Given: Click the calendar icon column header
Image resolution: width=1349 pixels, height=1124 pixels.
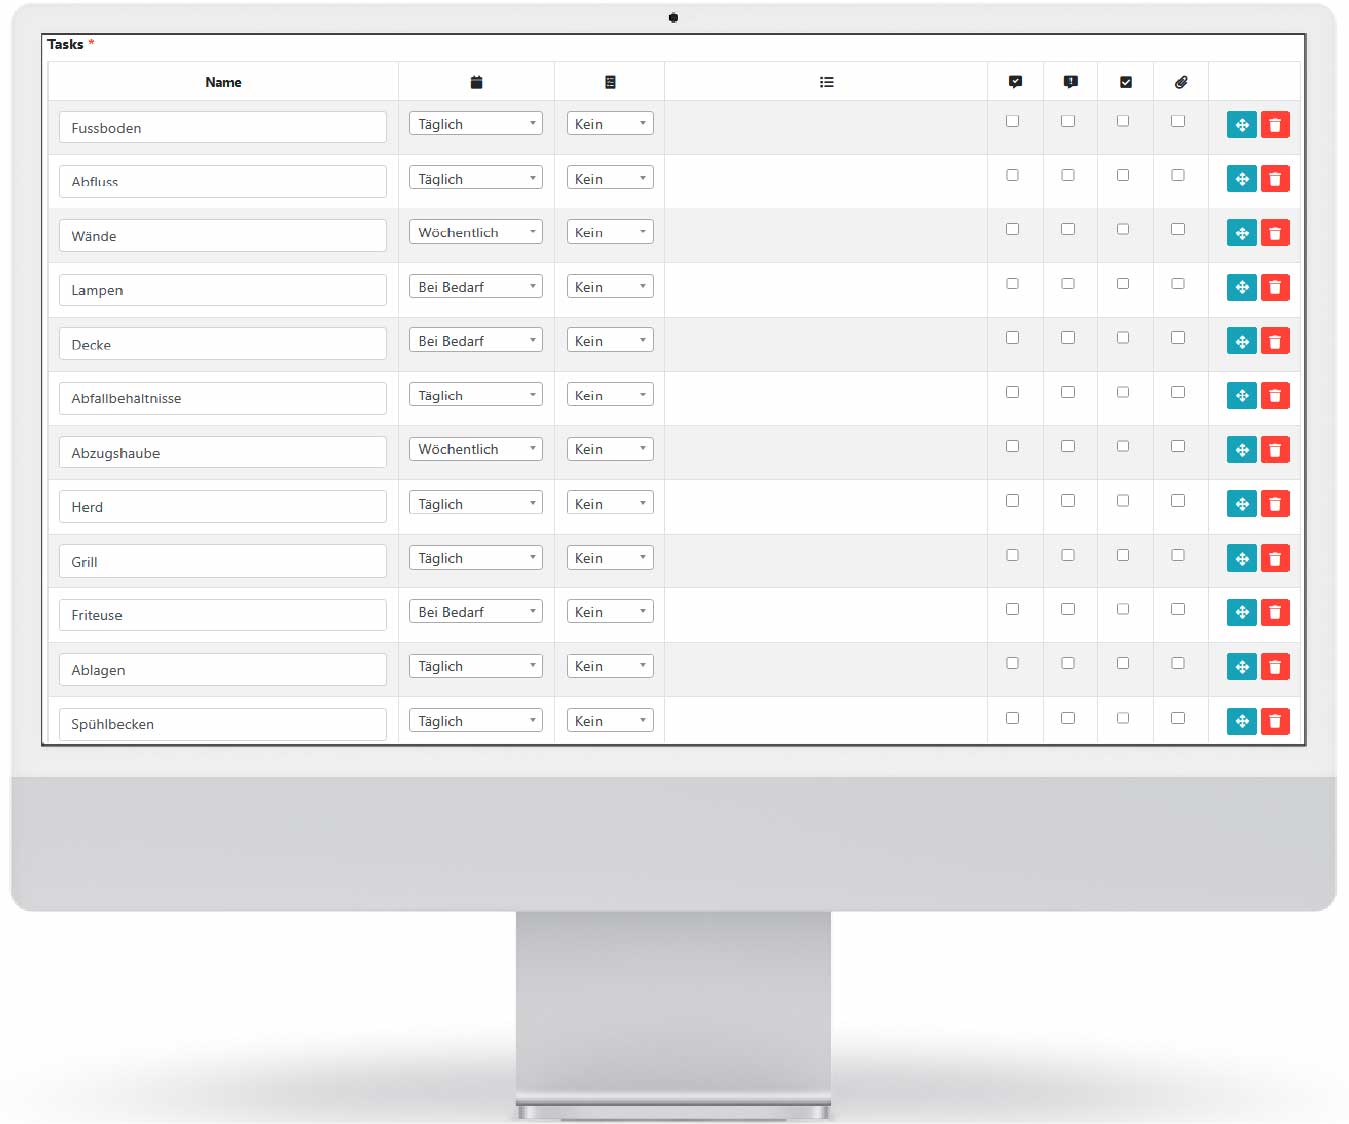Looking at the screenshot, I should pyautogui.click(x=476, y=82).
